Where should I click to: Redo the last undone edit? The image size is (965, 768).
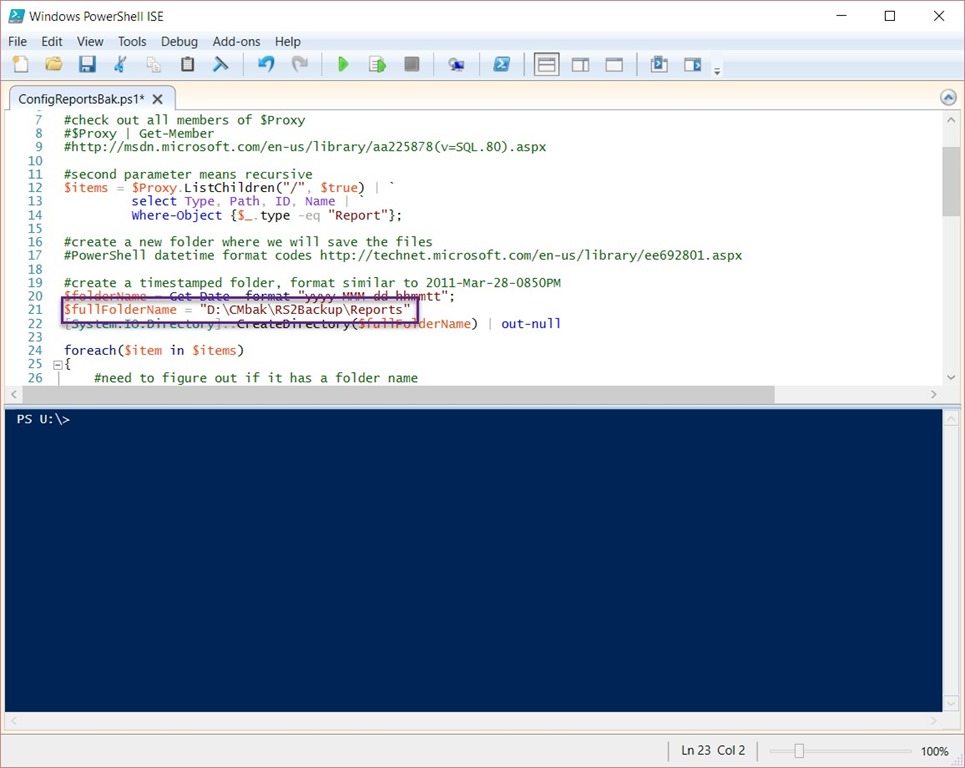[300, 64]
